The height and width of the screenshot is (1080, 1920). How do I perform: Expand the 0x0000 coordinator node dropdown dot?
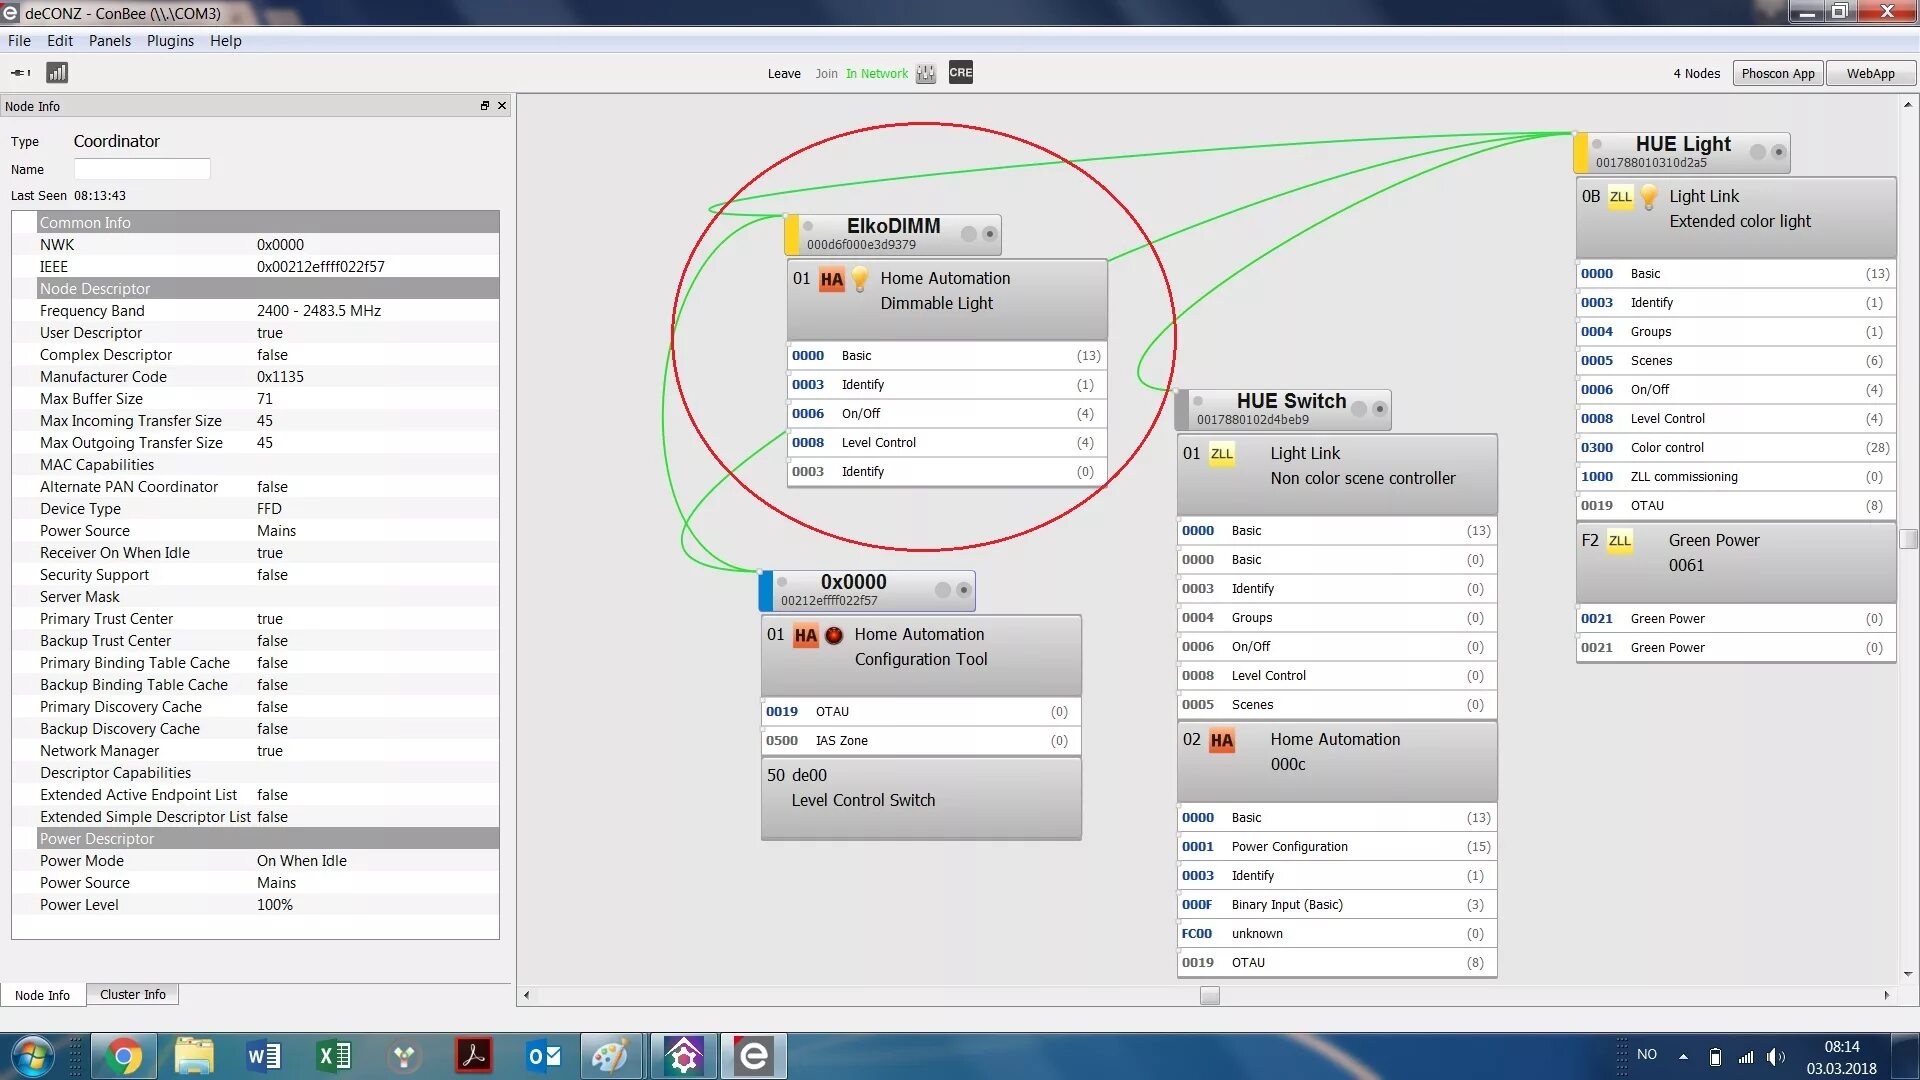[963, 590]
